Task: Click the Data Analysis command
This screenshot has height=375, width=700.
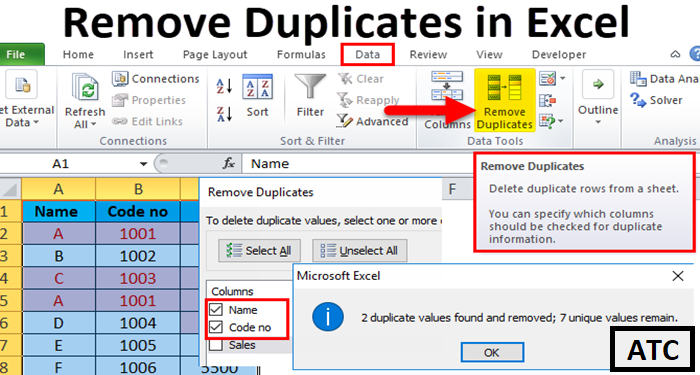Action: tap(664, 79)
